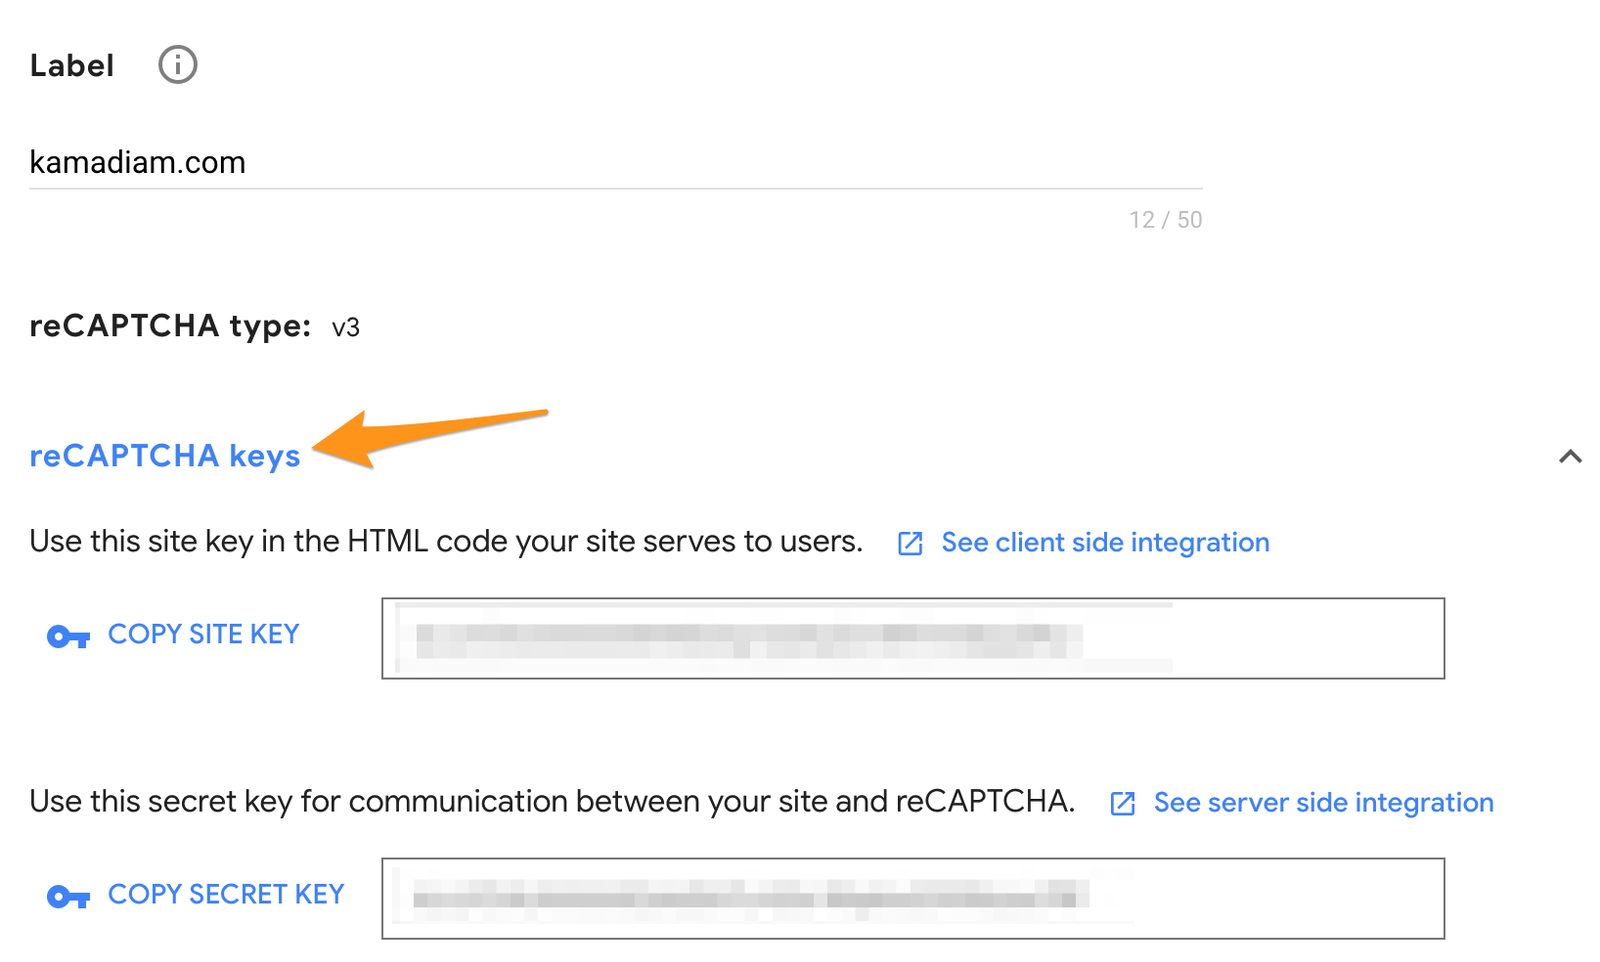Click the external link icon for client side integration
1600x962 pixels.
pos(910,543)
